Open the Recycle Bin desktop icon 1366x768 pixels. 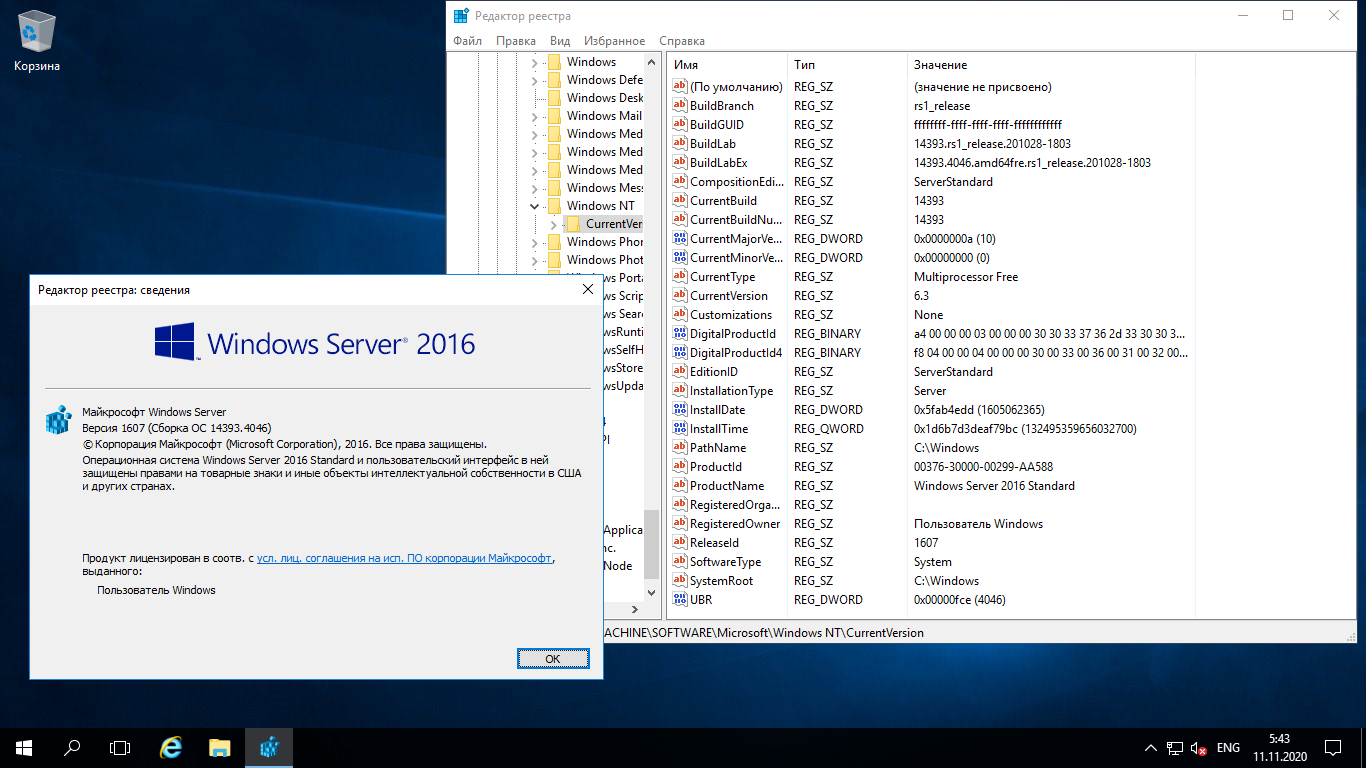(x=36, y=42)
